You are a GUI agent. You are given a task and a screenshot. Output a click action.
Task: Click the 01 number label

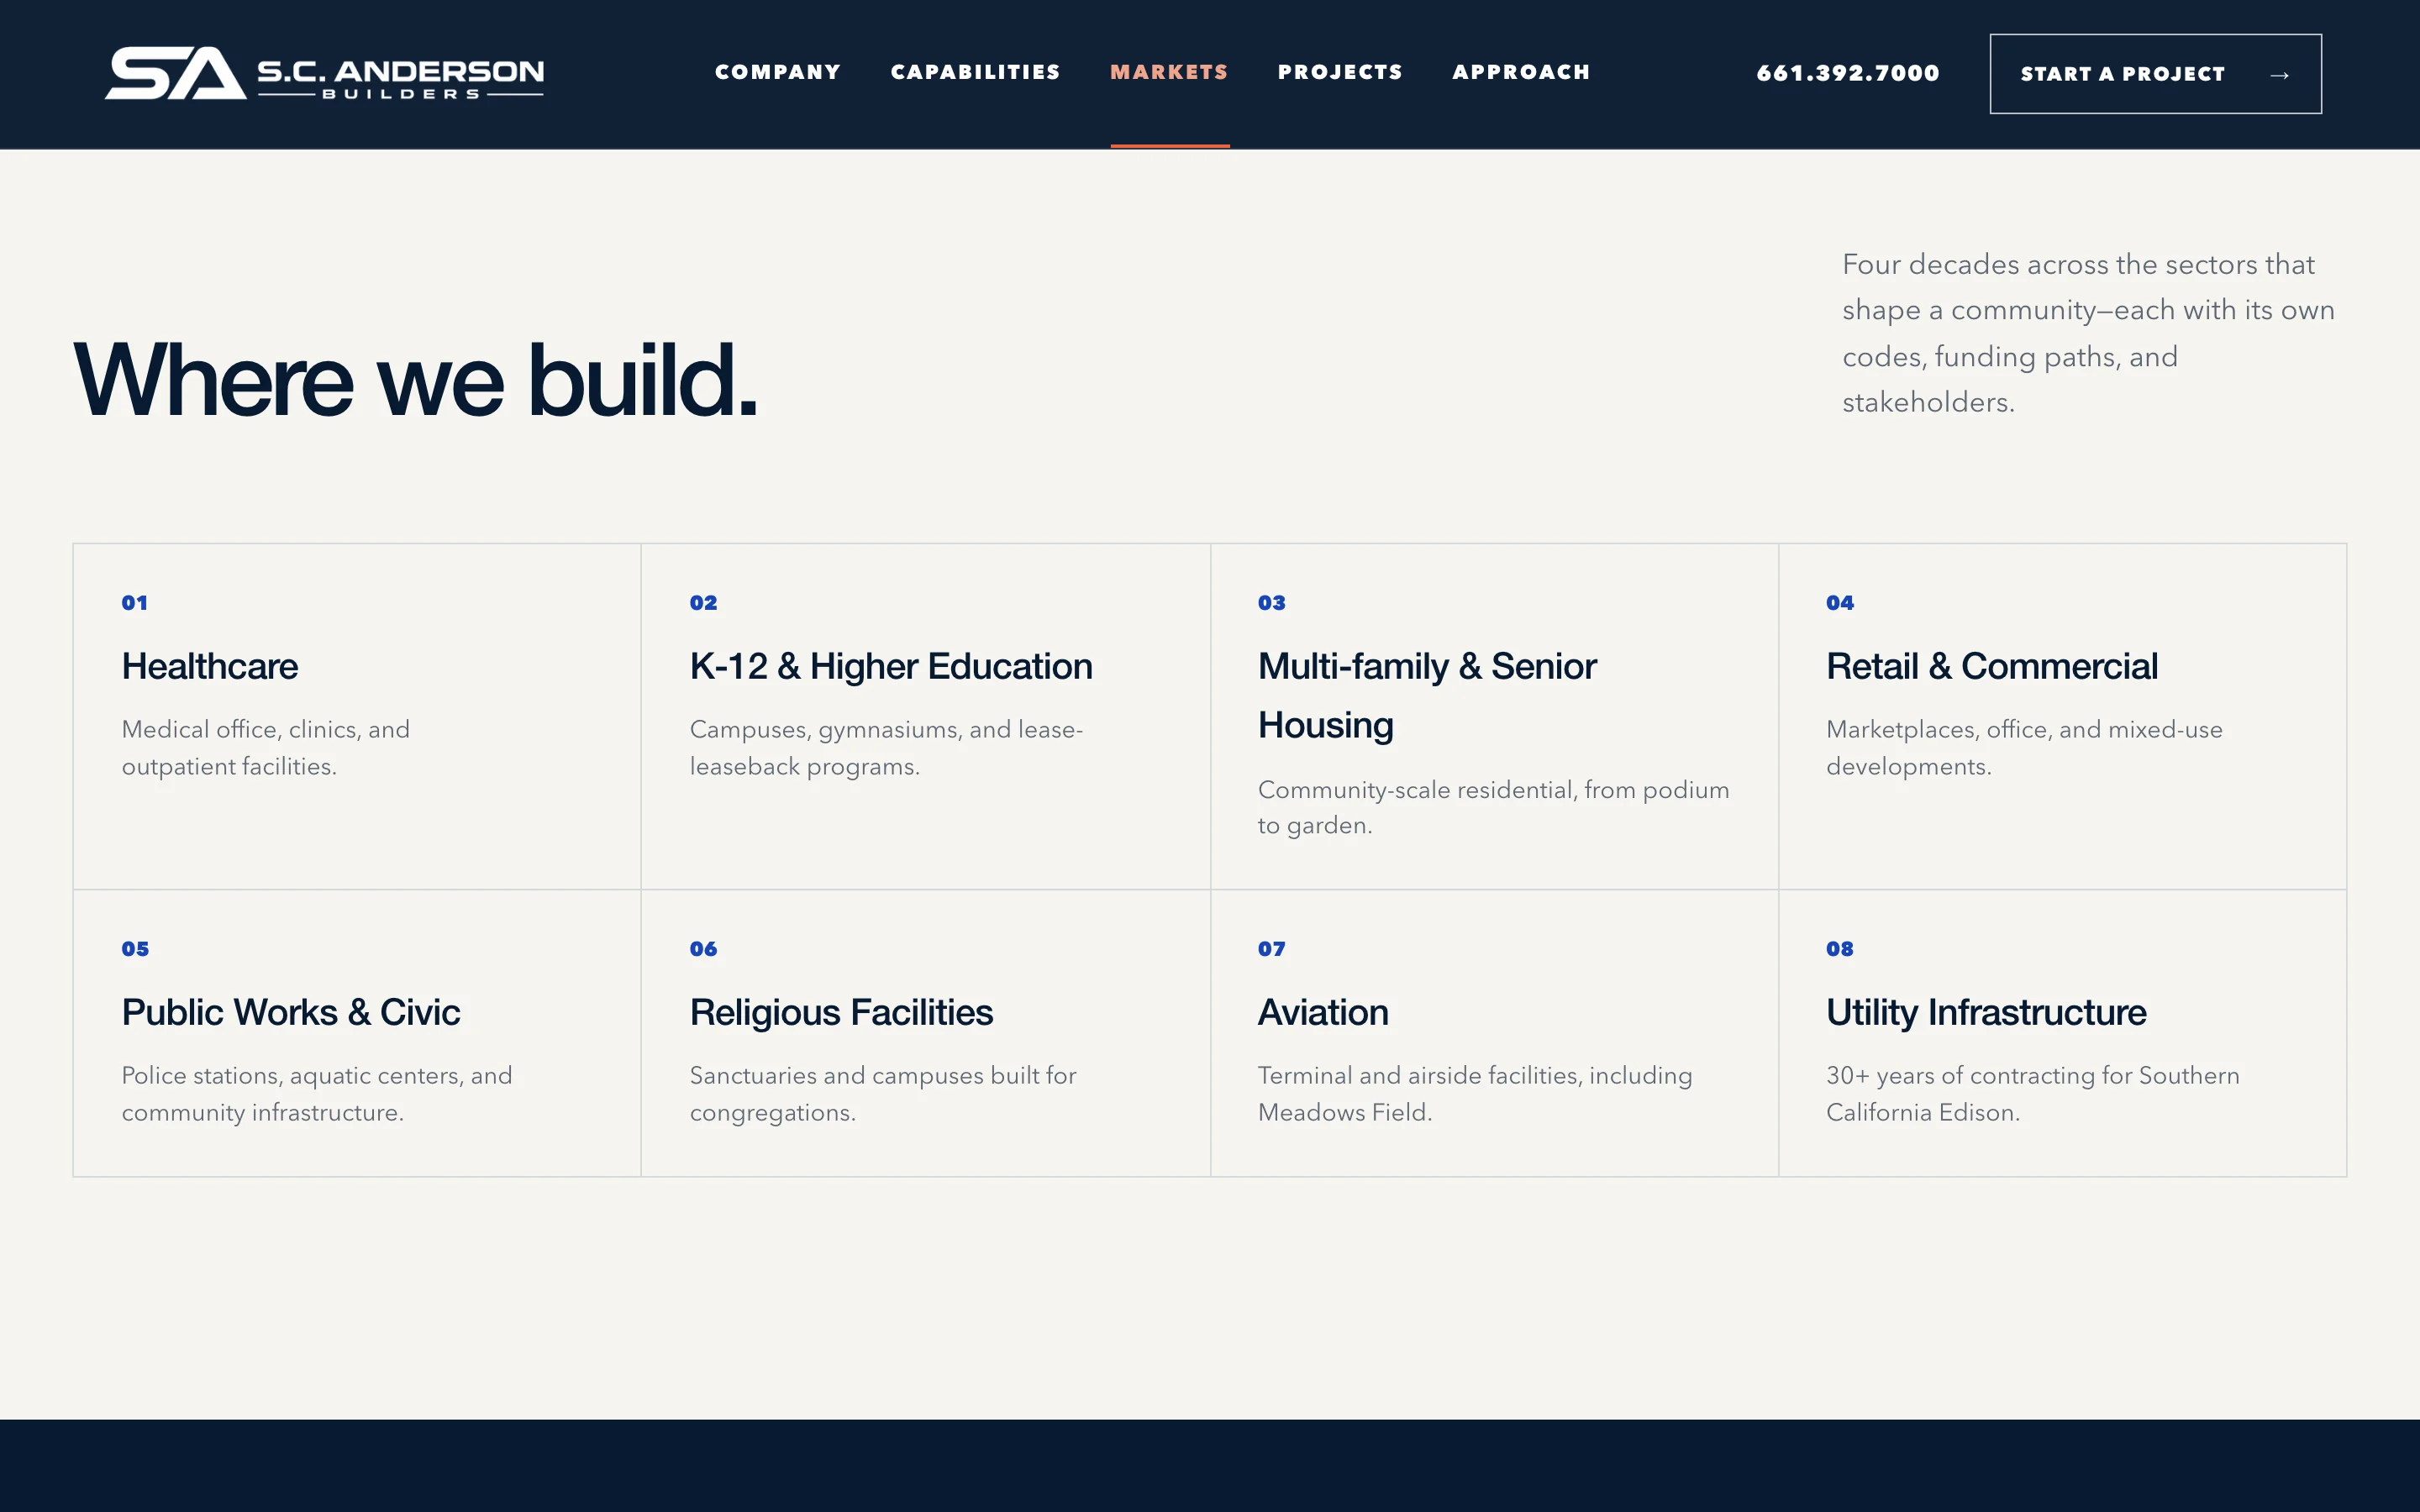pyautogui.click(x=135, y=603)
